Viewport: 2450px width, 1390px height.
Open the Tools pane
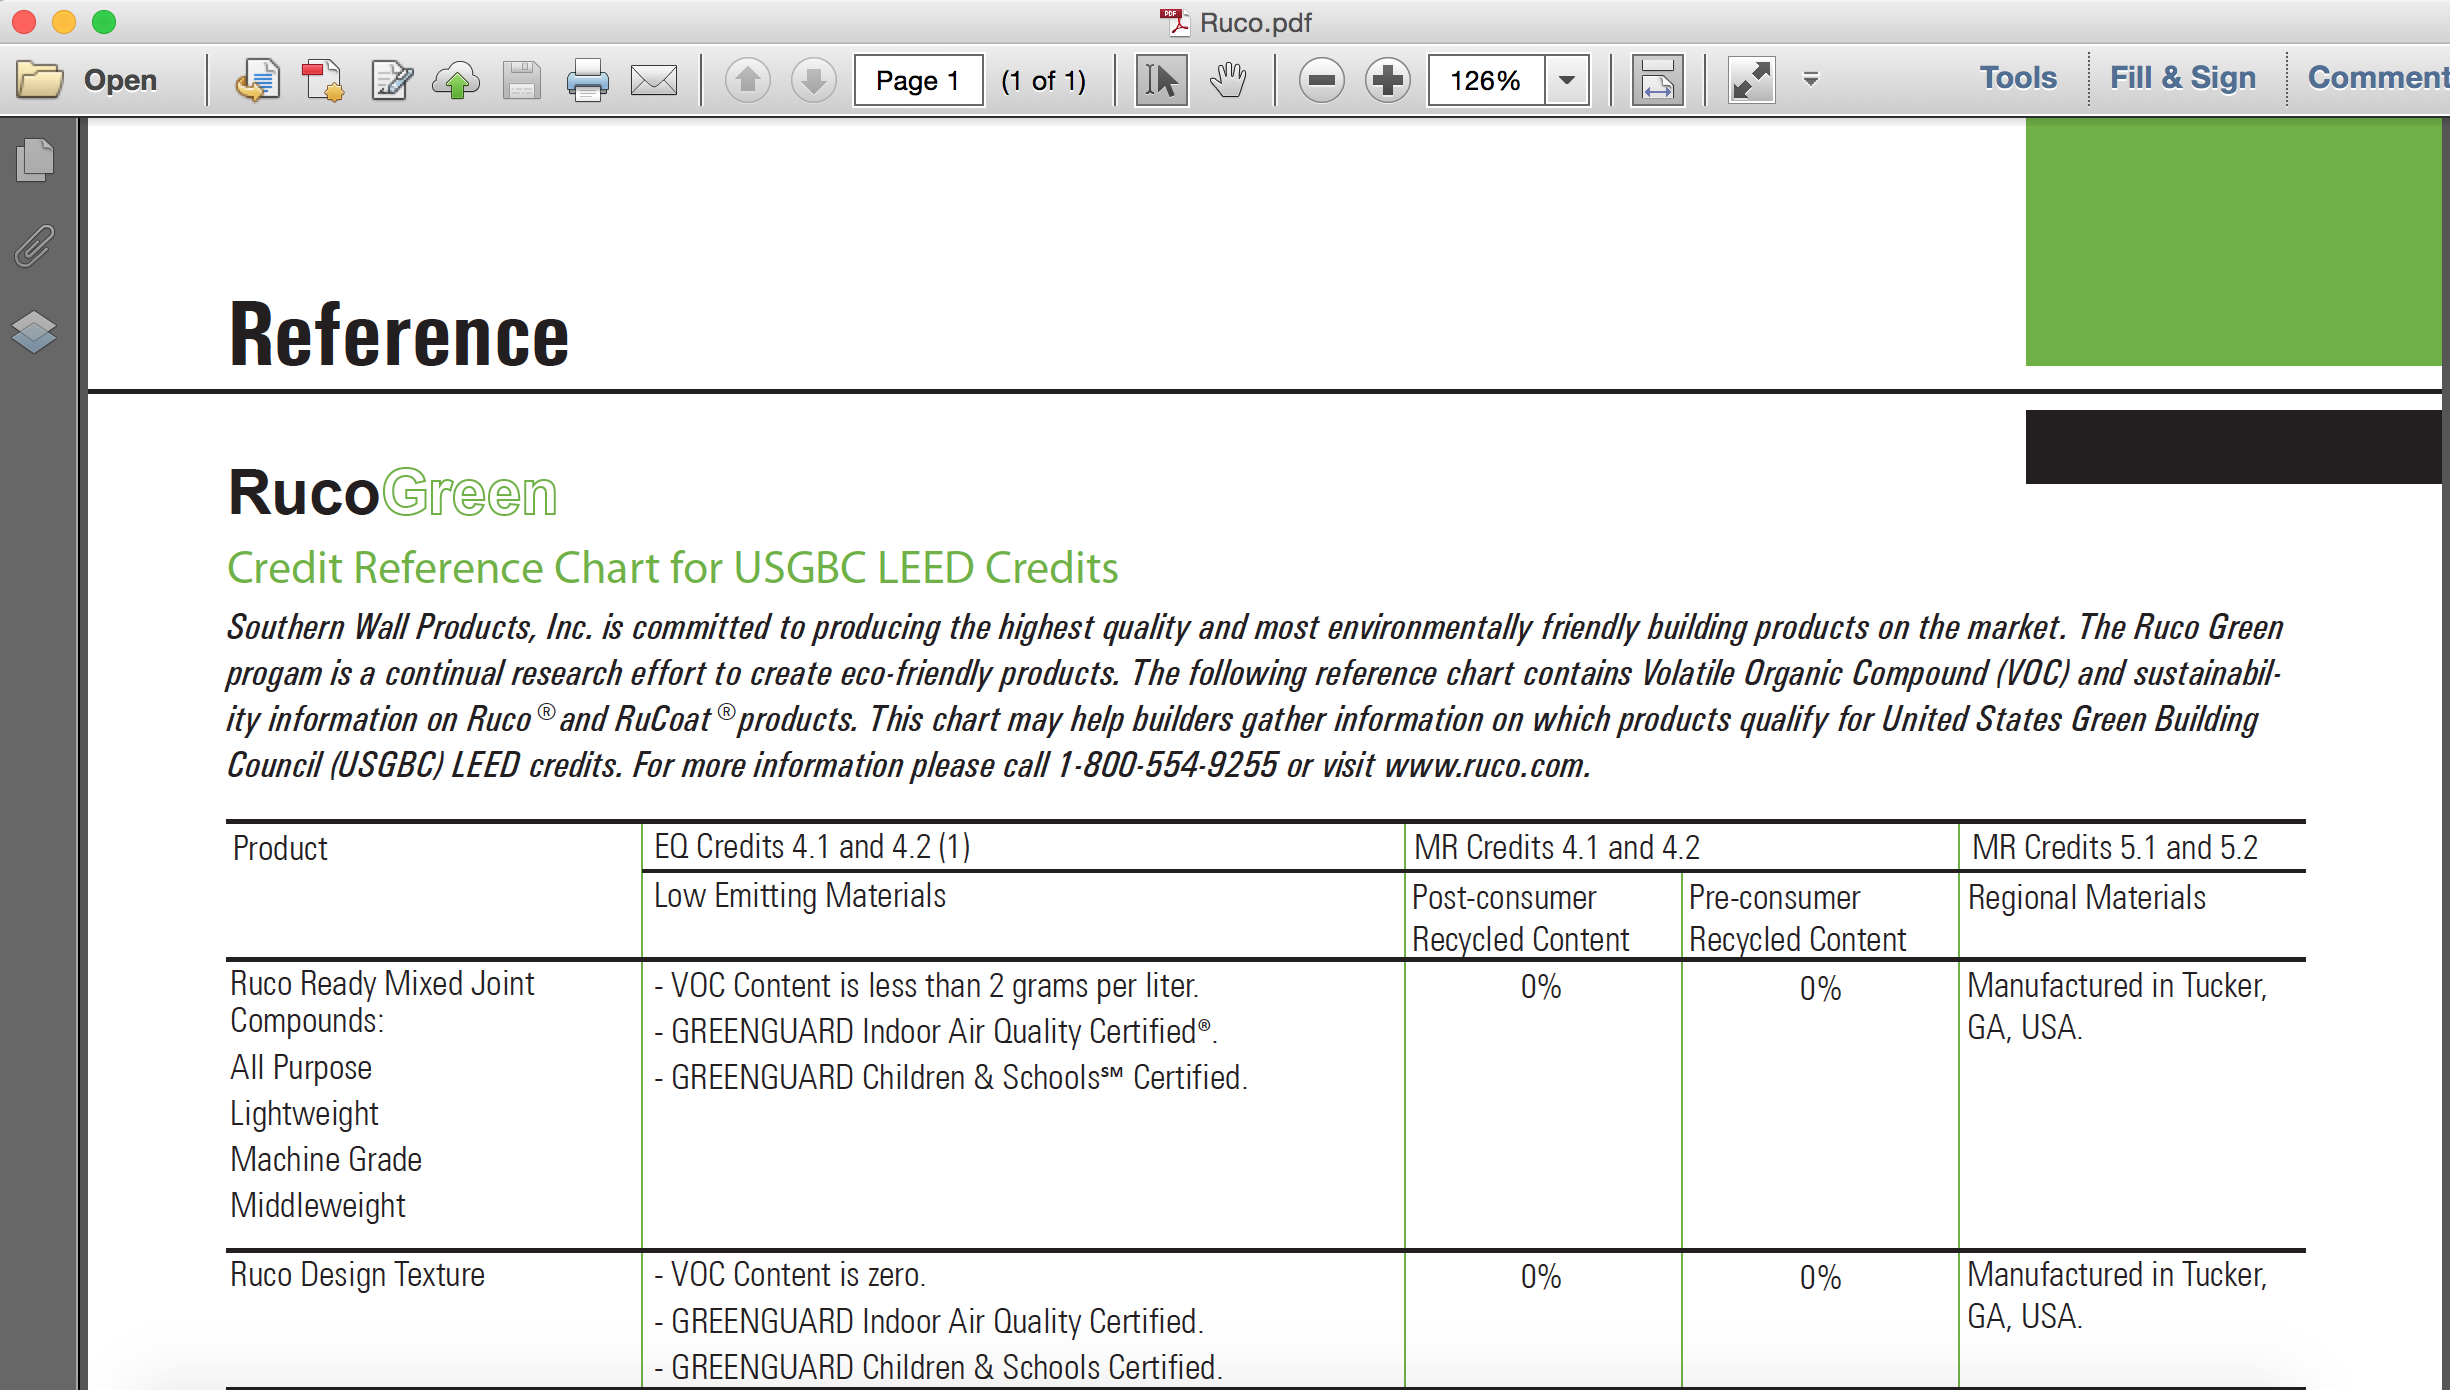click(2018, 78)
